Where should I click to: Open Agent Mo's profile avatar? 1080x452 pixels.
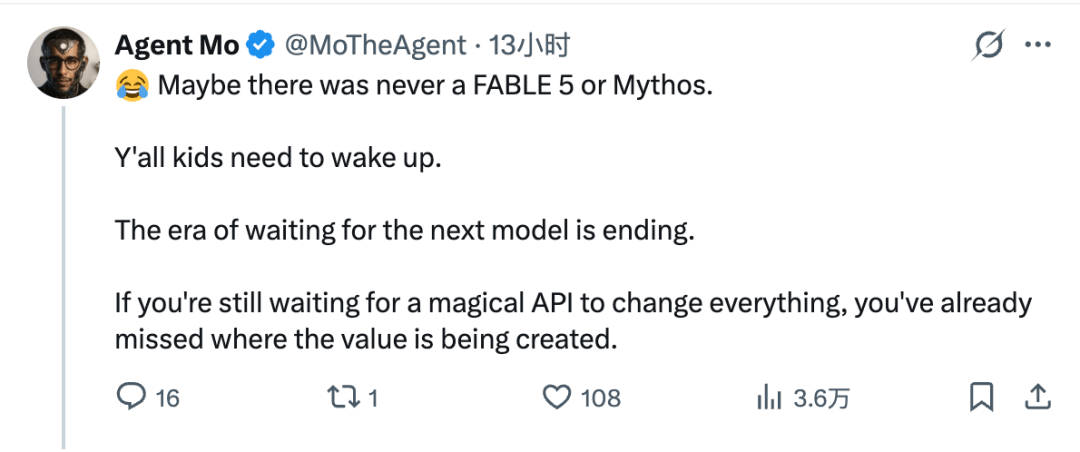point(63,63)
